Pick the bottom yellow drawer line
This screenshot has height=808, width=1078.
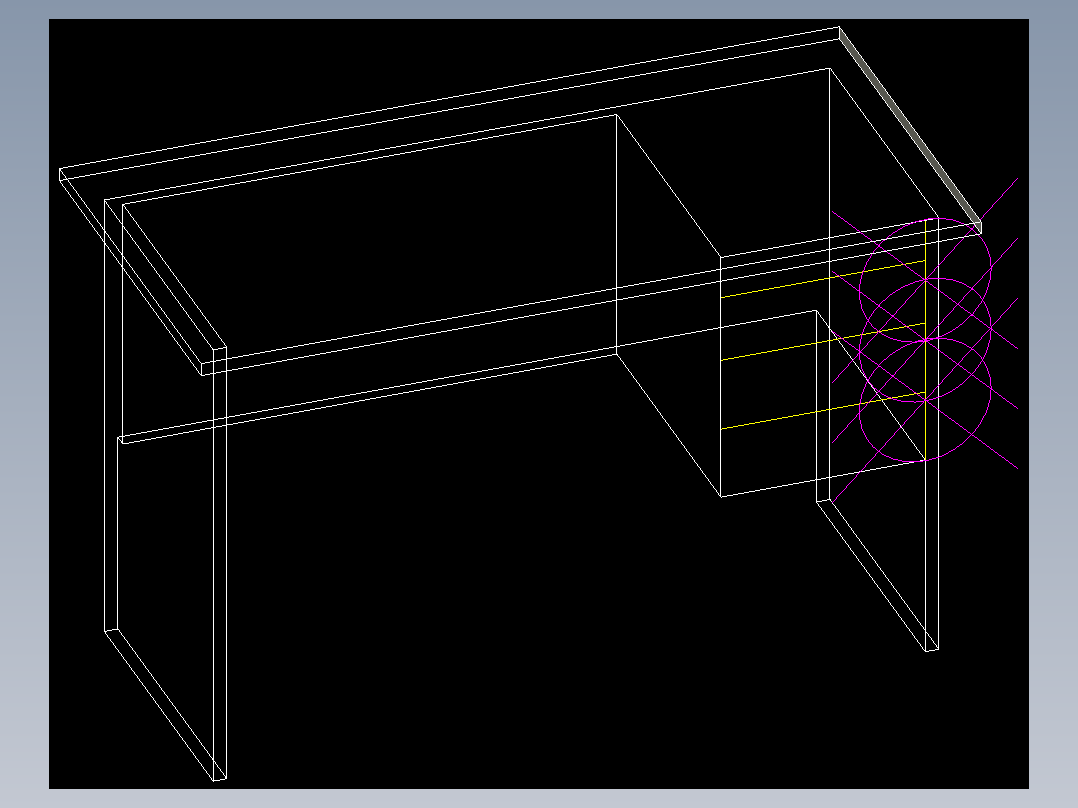[x=823, y=411]
